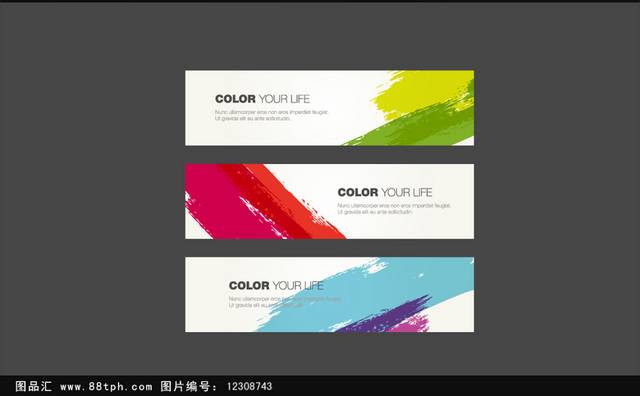Click "COLOR YOUR LIFE" heading in blue banner
Screen dimensions: 640x396
pos(276,285)
